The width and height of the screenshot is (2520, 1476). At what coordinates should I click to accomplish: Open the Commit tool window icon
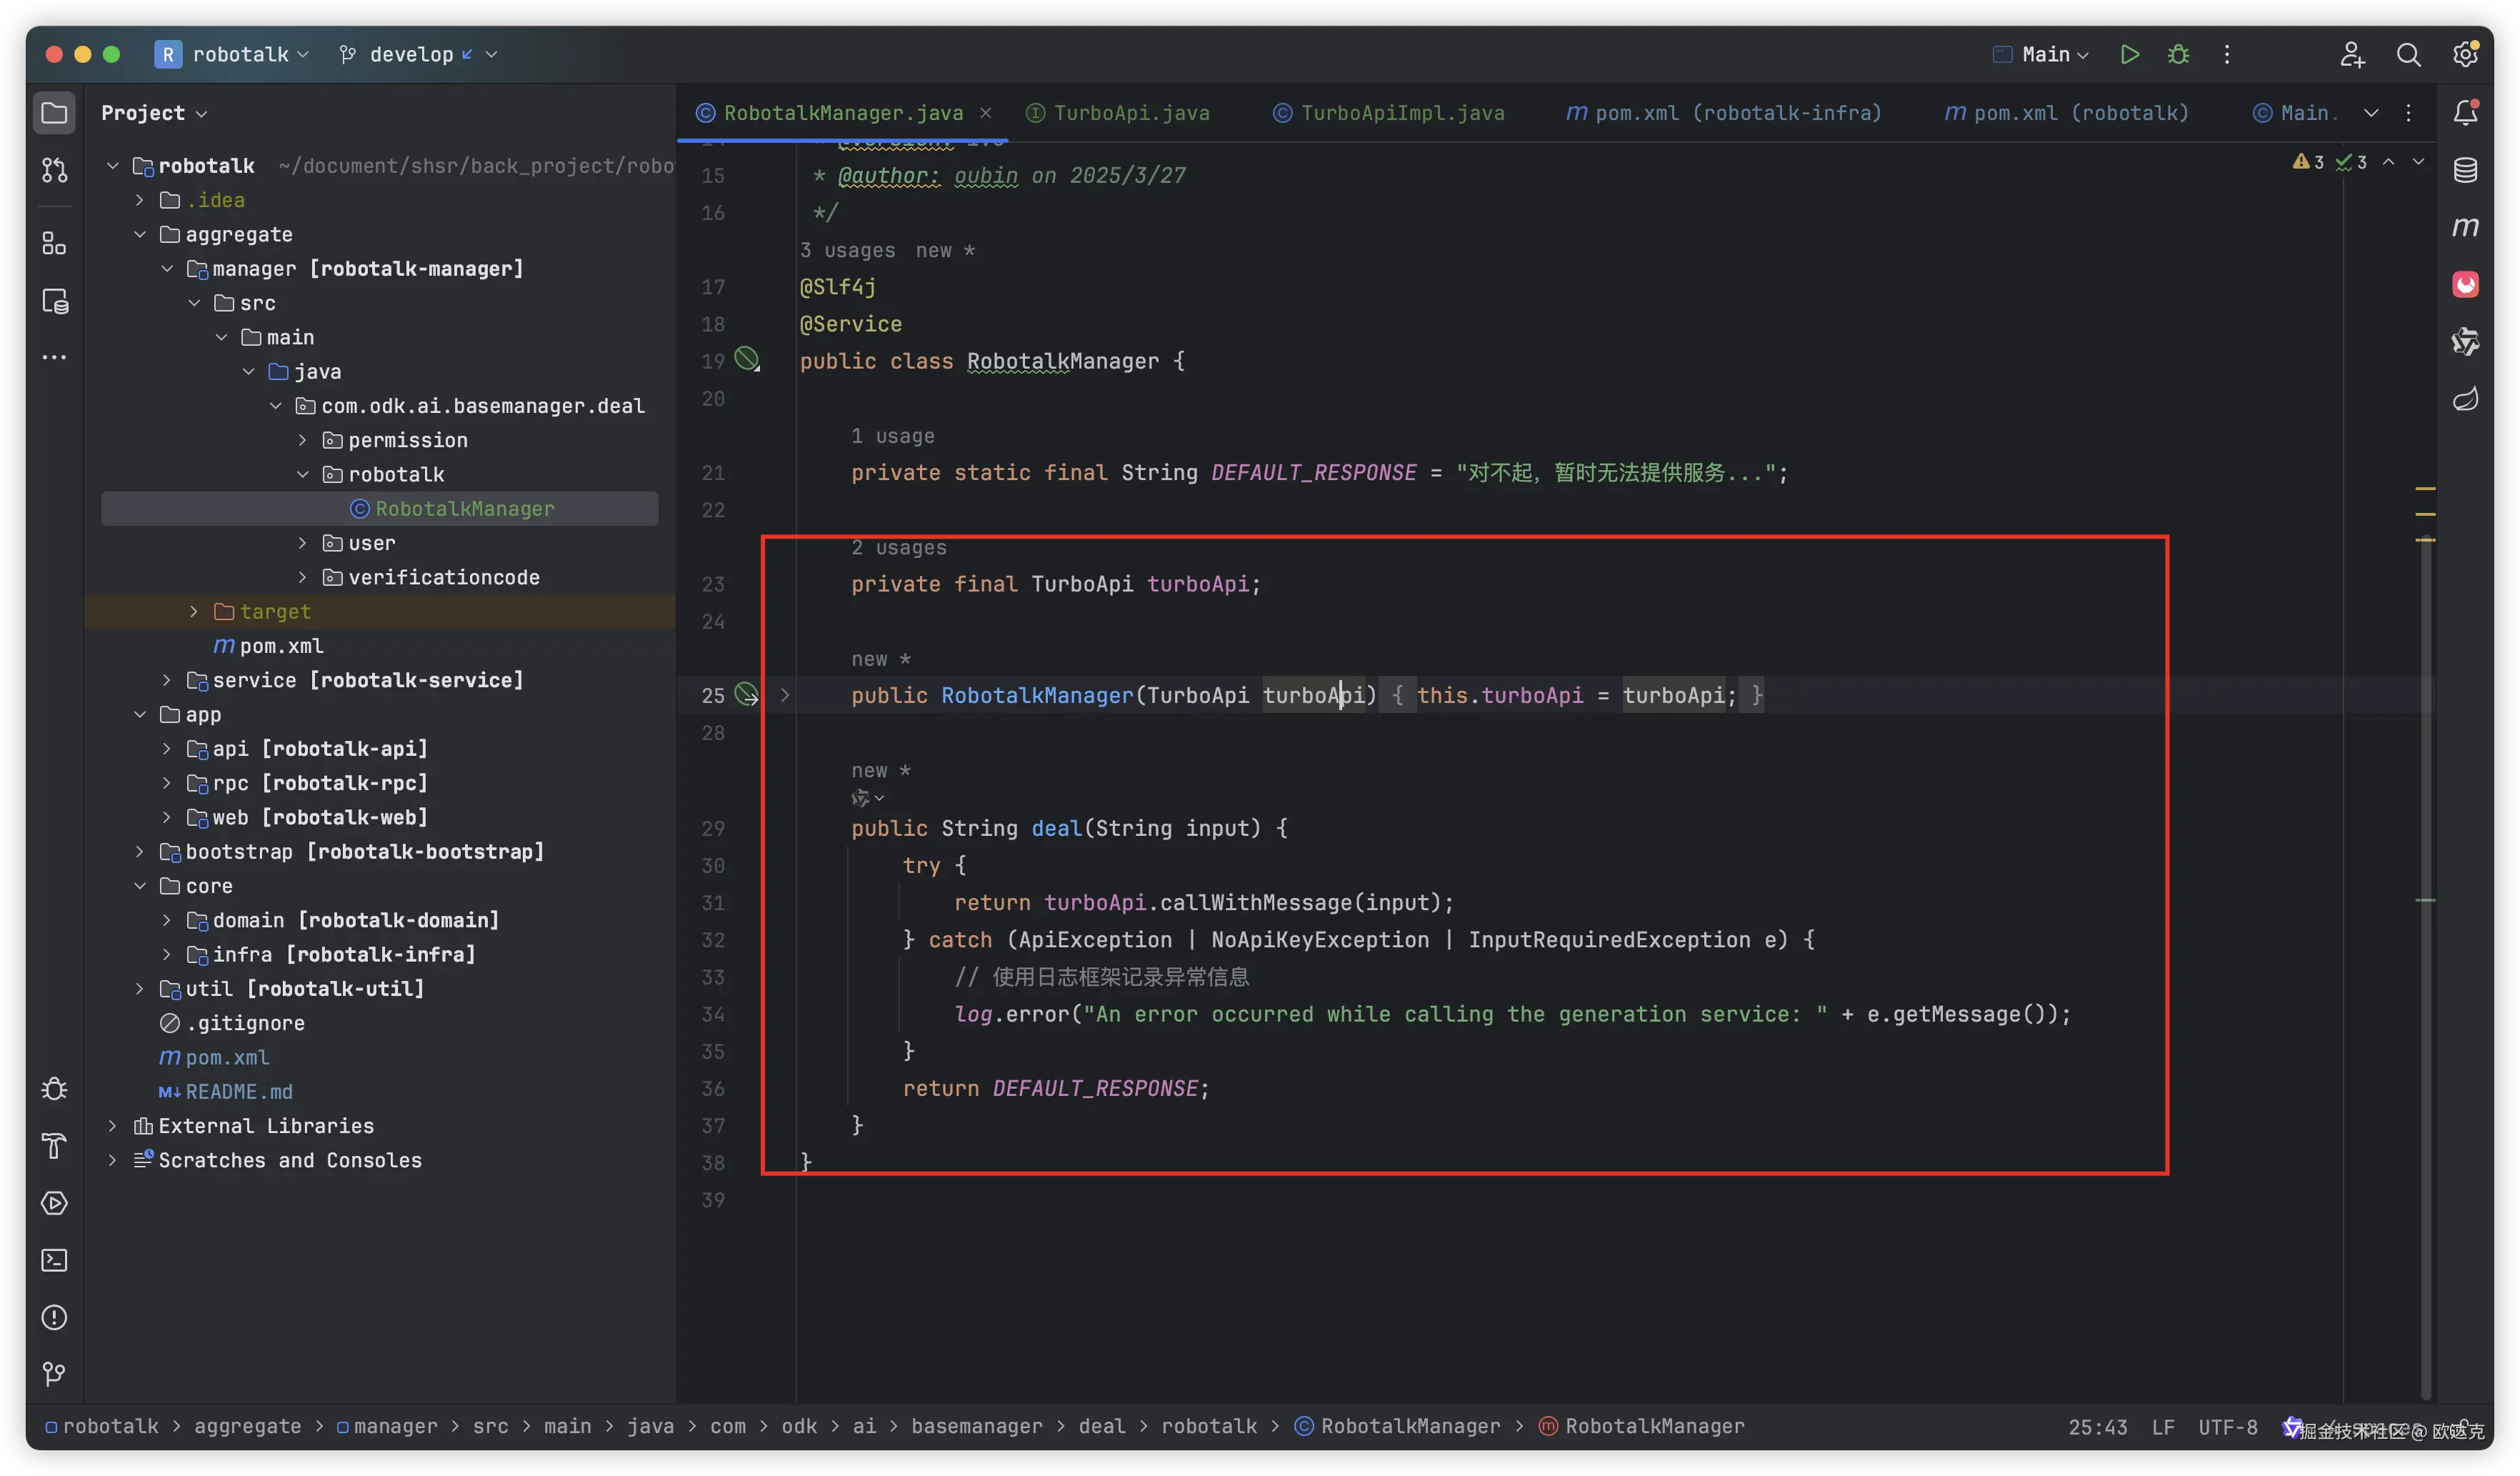click(x=54, y=170)
